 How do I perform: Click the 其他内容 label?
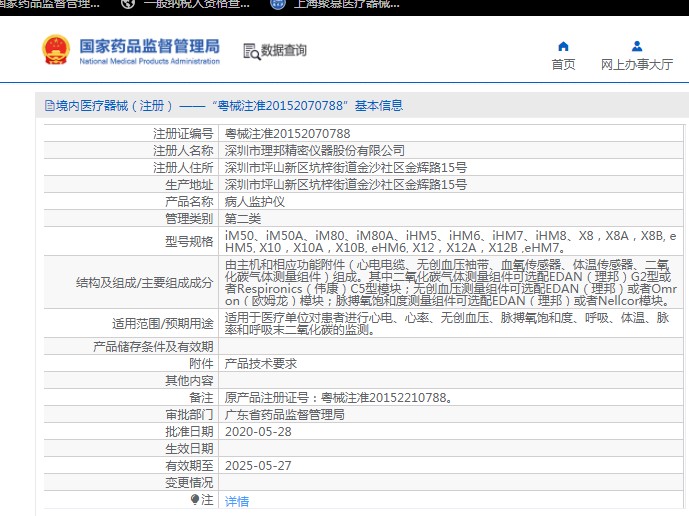pos(189,381)
